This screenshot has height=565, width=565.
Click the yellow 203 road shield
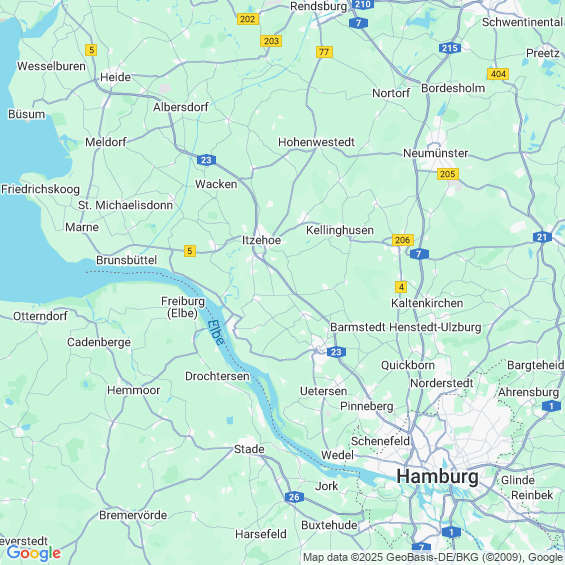click(271, 41)
